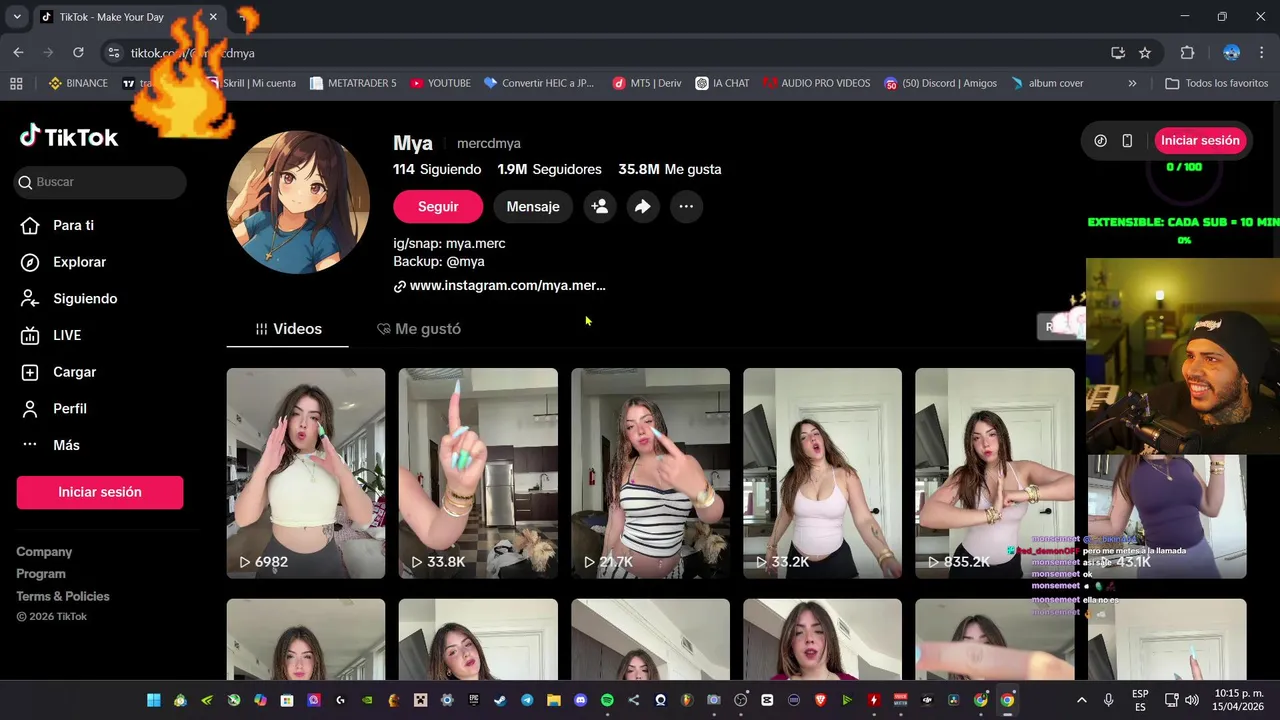Open the video with 33.8K views
This screenshot has height=720, width=1280.
478,473
